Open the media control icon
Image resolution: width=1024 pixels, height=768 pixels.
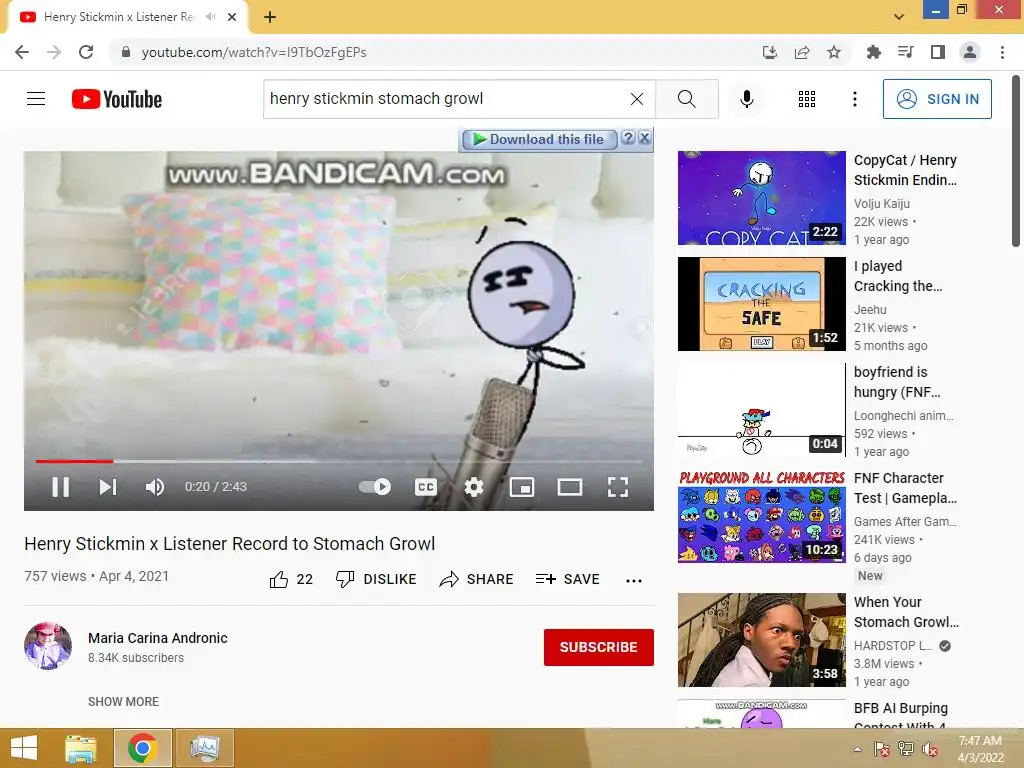click(905, 52)
